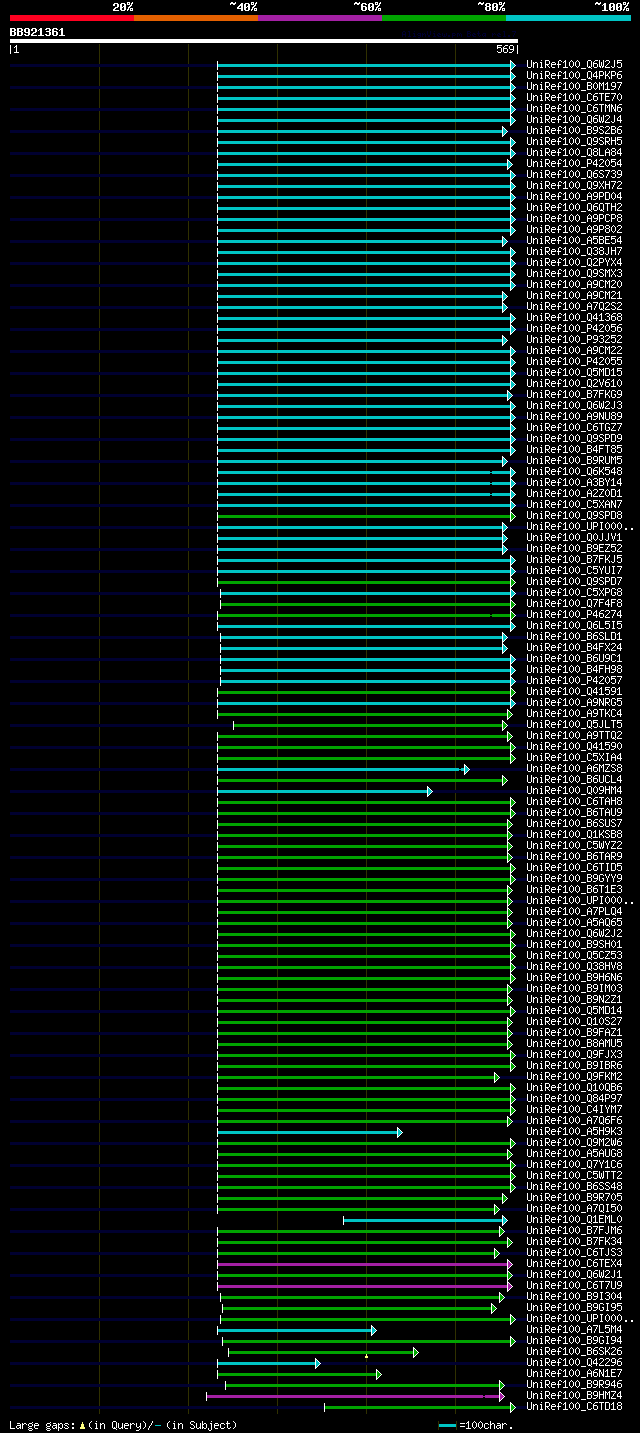Select label UniRef100_Q1KSB8
The image size is (640, 1433).
coord(574,834)
